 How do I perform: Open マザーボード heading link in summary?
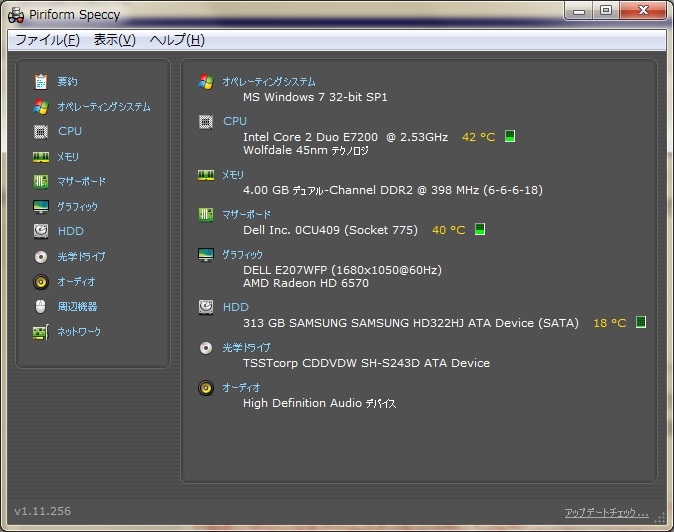pyautogui.click(x=246, y=214)
